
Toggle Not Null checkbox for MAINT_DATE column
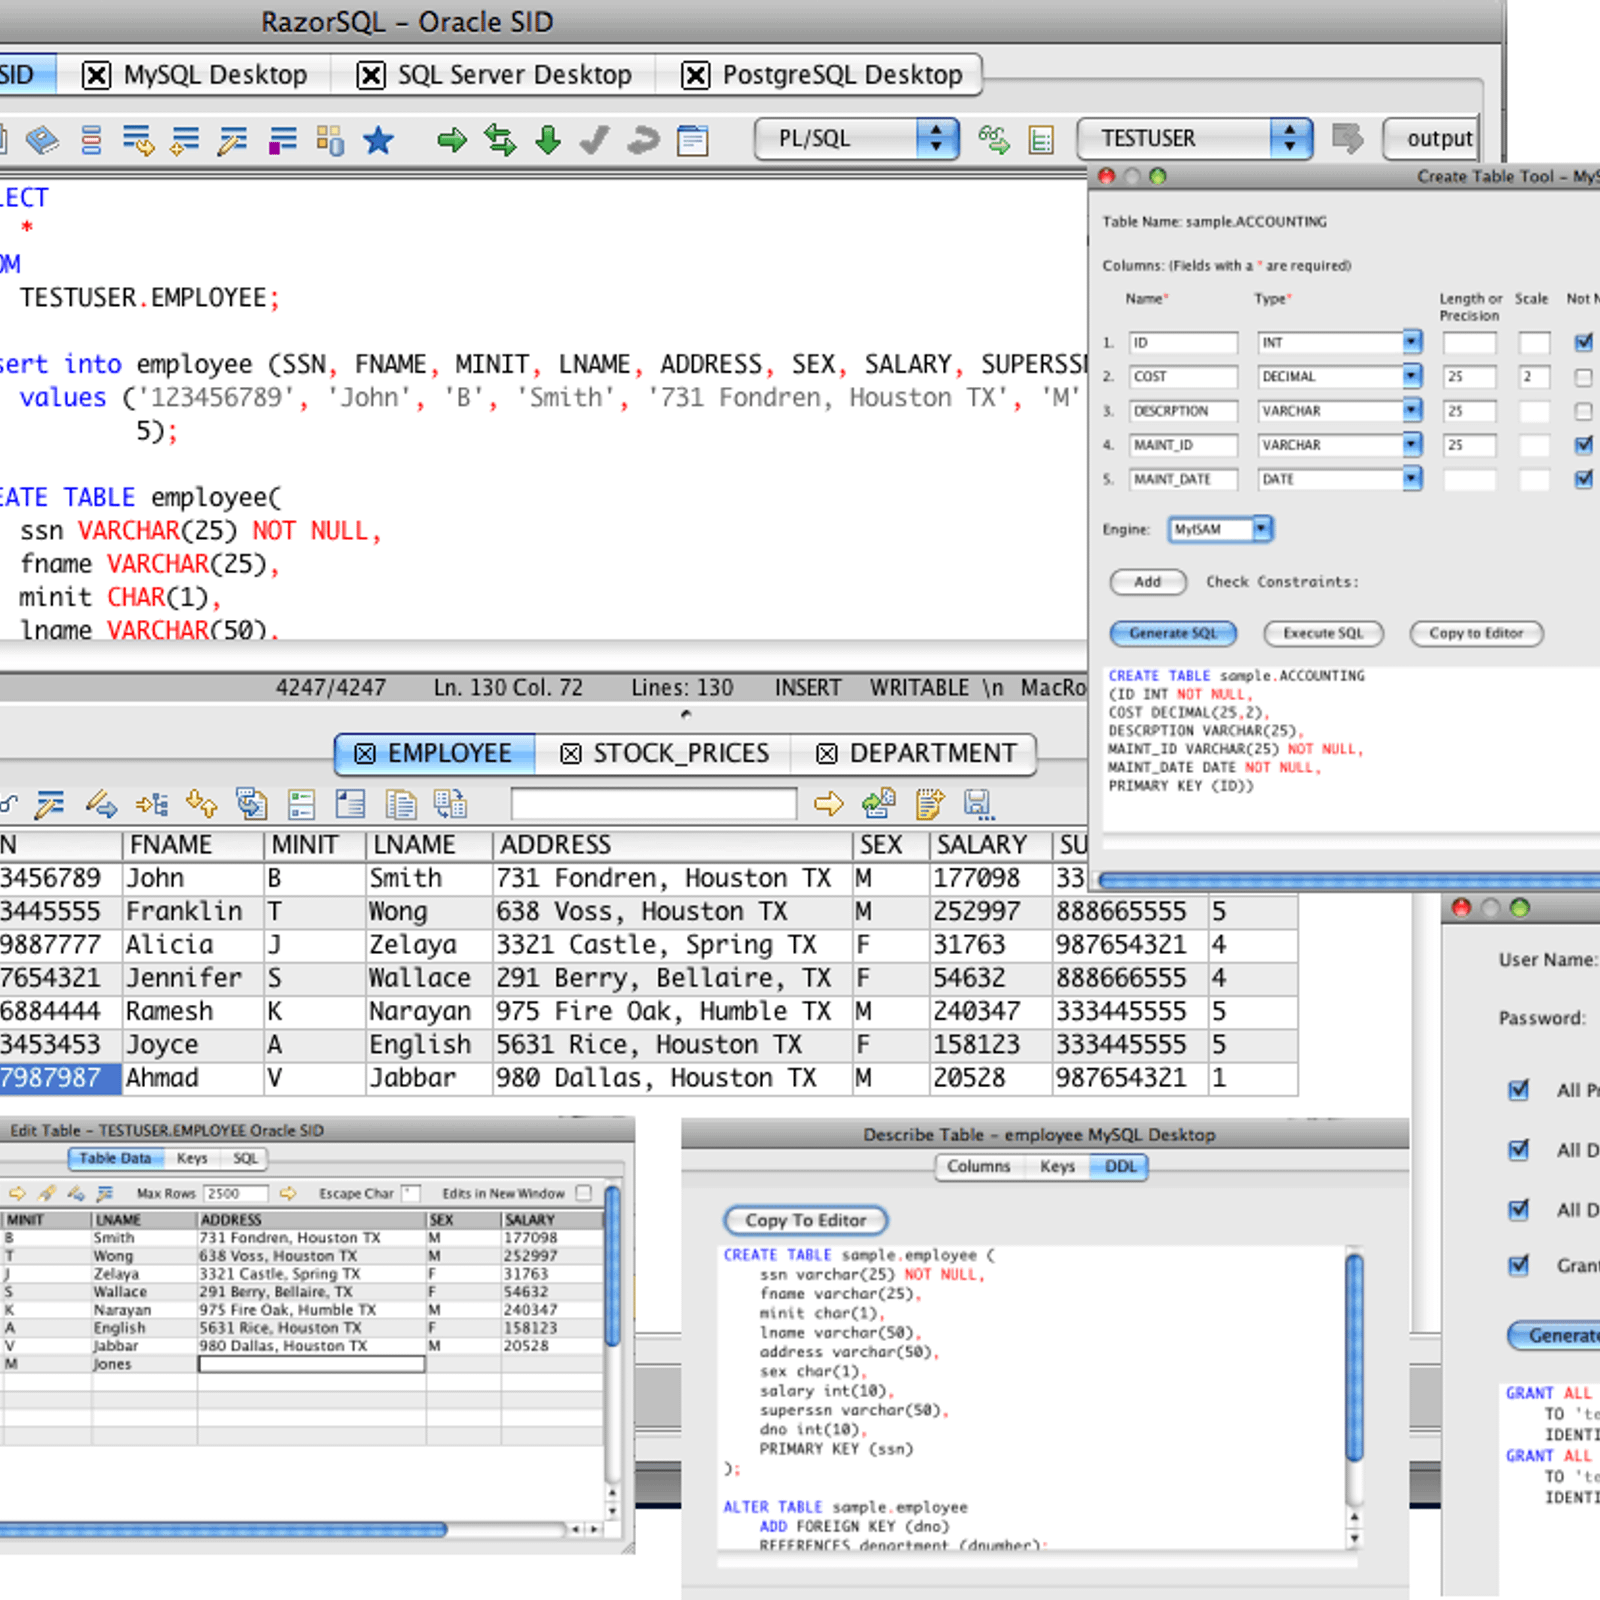(x=1584, y=479)
